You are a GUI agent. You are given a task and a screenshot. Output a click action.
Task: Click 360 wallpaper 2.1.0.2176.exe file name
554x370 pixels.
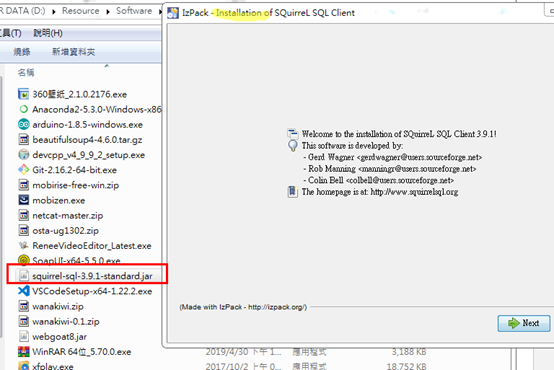click(79, 94)
